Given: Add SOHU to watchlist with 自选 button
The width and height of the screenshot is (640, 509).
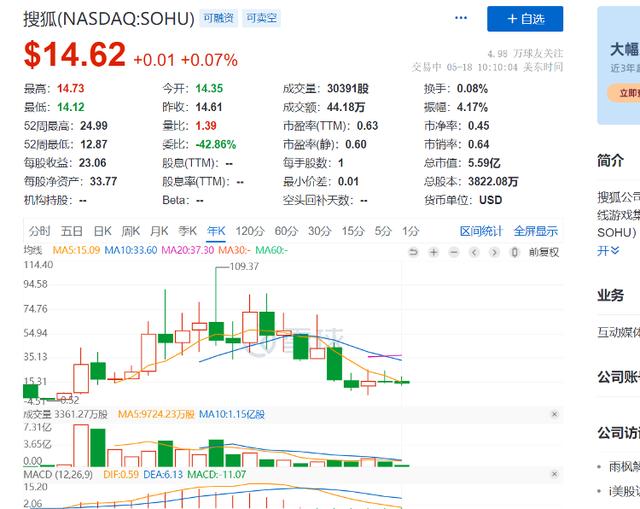Looking at the screenshot, I should pyautogui.click(x=525, y=19).
